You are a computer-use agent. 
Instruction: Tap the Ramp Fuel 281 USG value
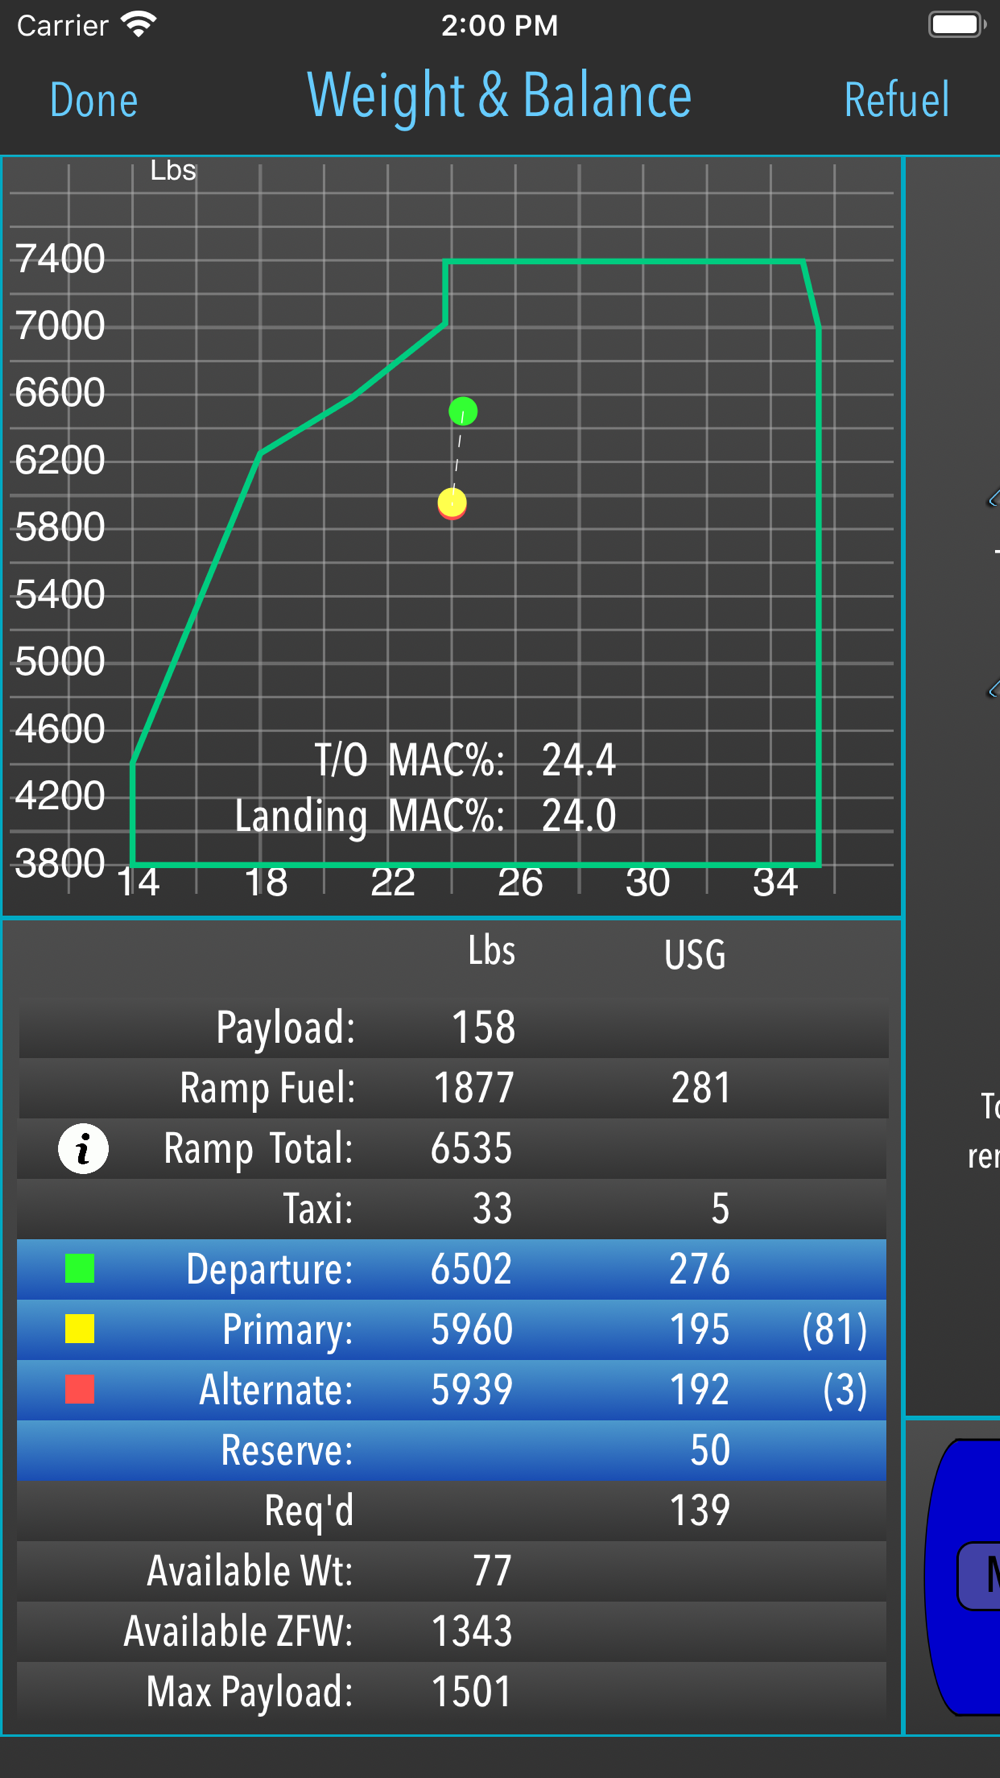[x=701, y=1088]
